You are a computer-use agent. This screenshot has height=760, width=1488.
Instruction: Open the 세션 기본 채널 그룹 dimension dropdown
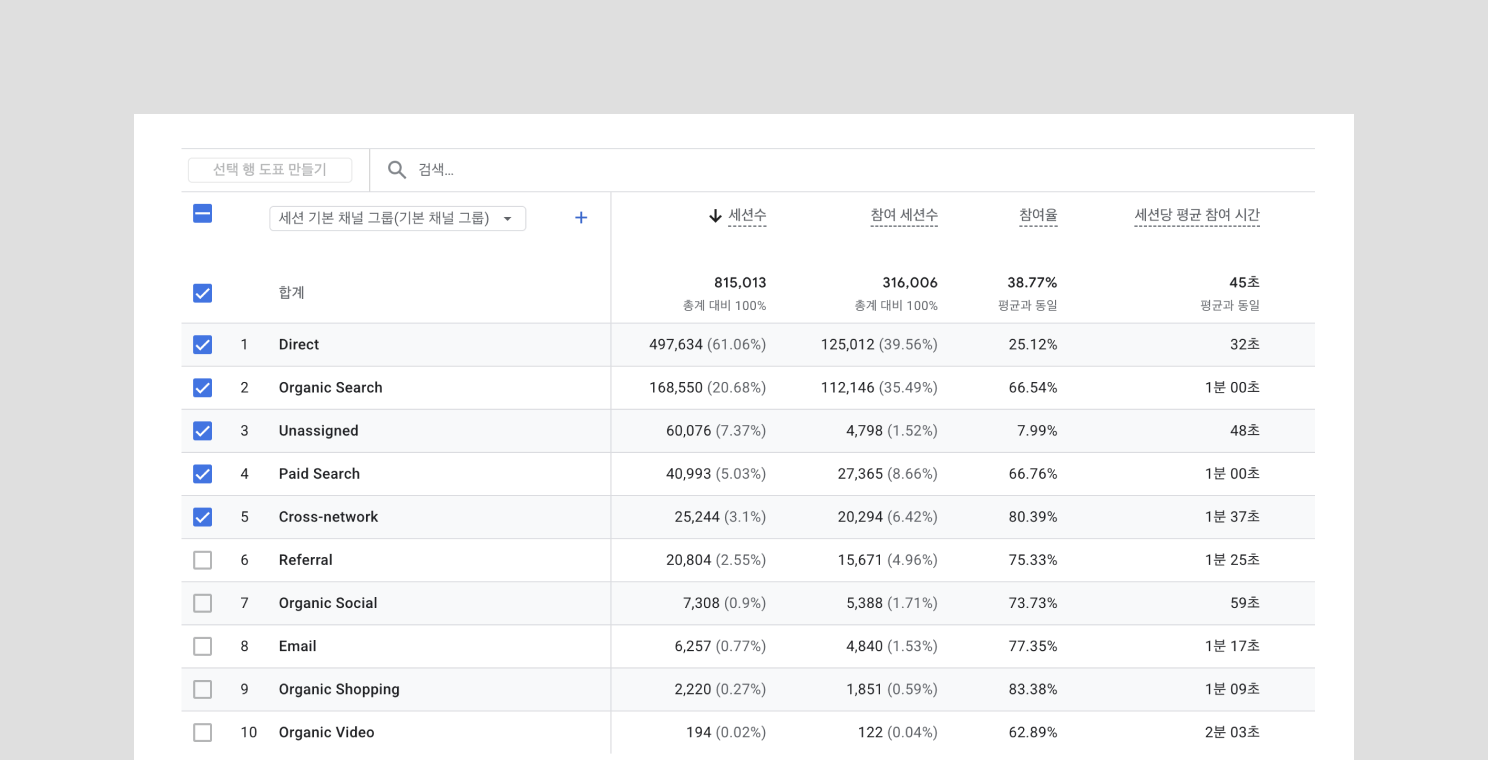pos(397,218)
